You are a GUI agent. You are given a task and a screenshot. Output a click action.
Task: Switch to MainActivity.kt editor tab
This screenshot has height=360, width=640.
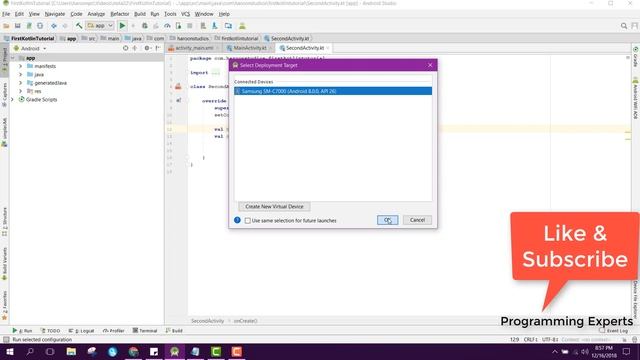(249, 48)
